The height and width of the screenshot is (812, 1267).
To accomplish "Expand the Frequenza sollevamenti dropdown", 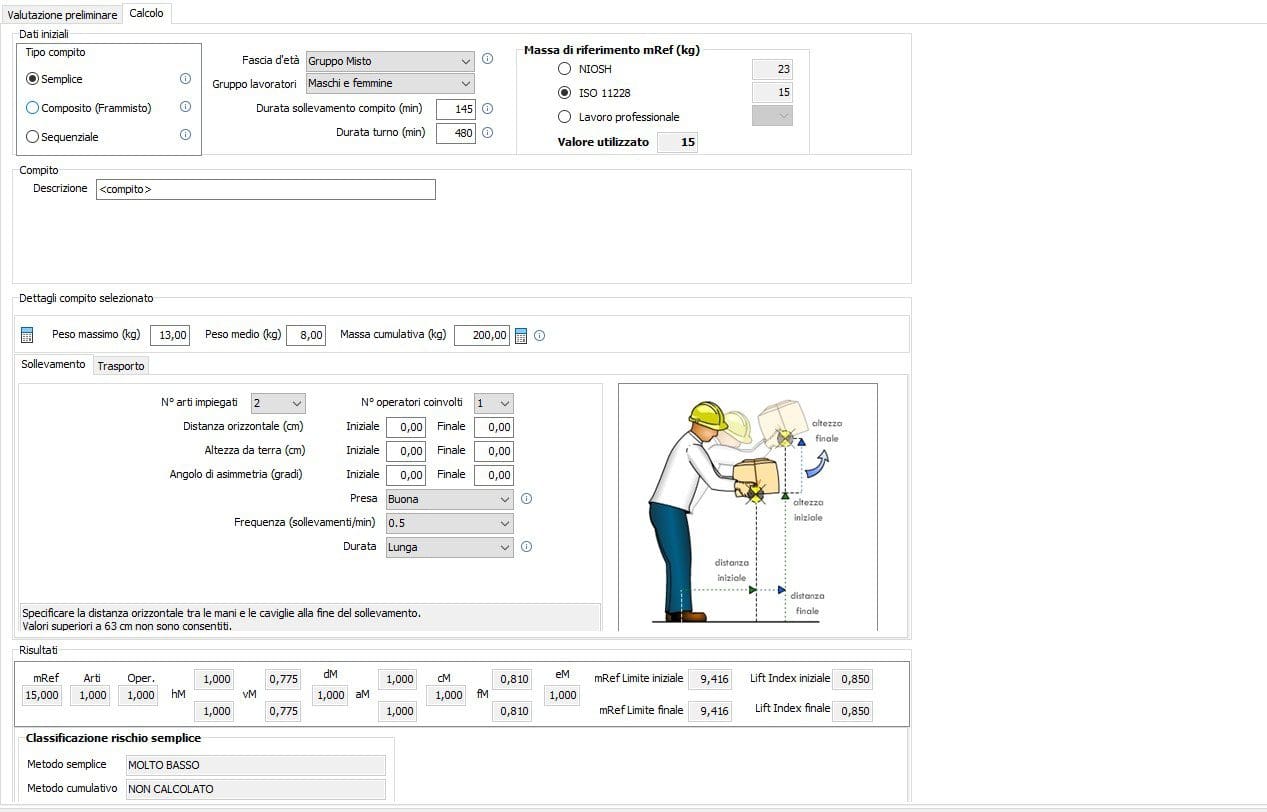I will click(448, 523).
